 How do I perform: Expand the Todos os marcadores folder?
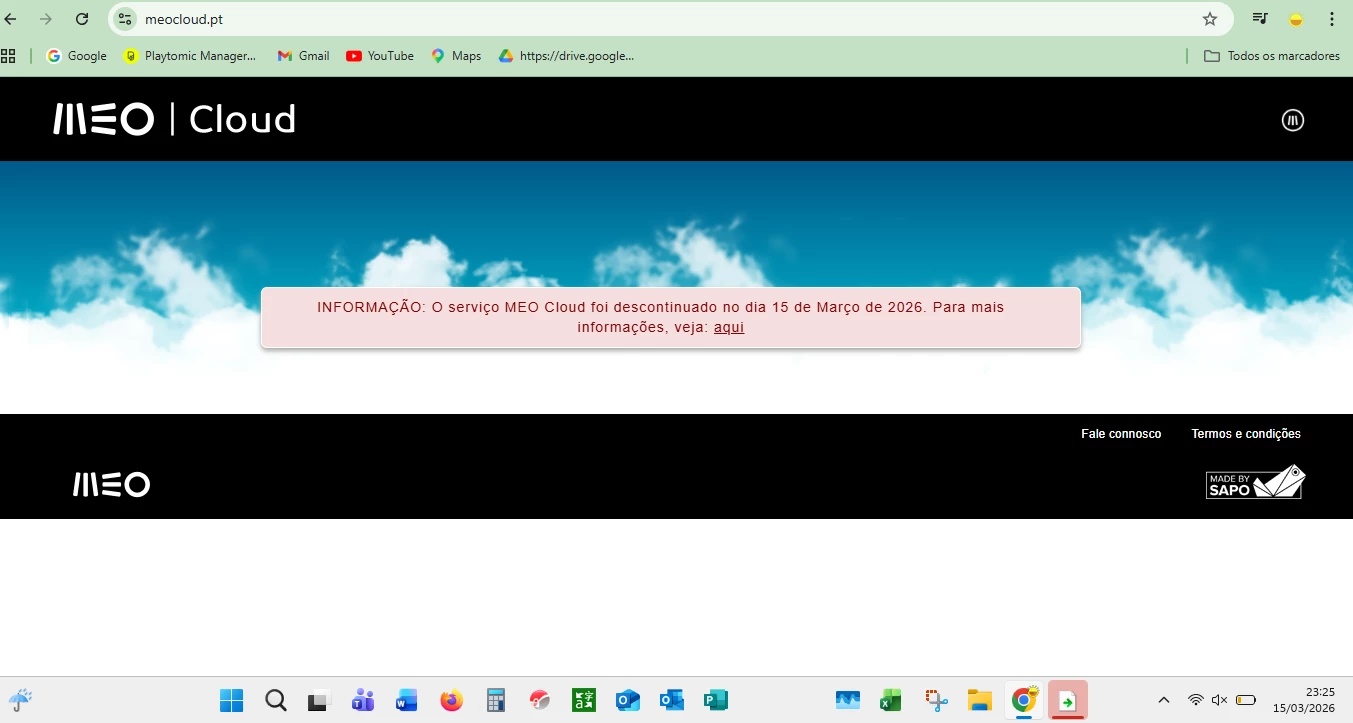point(1272,56)
